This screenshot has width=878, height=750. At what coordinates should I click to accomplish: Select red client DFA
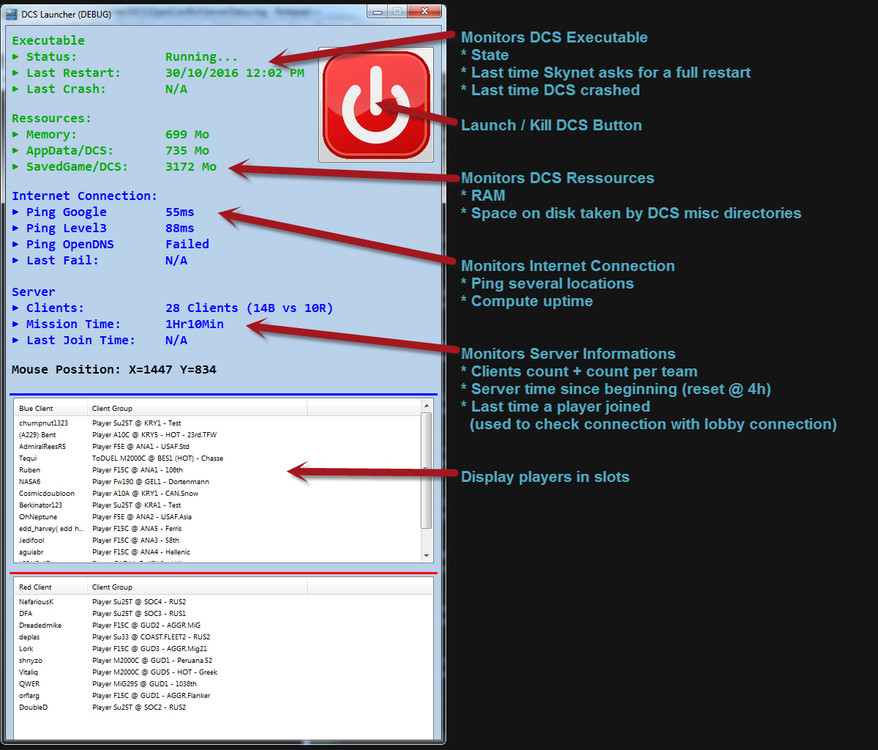tap(25, 614)
